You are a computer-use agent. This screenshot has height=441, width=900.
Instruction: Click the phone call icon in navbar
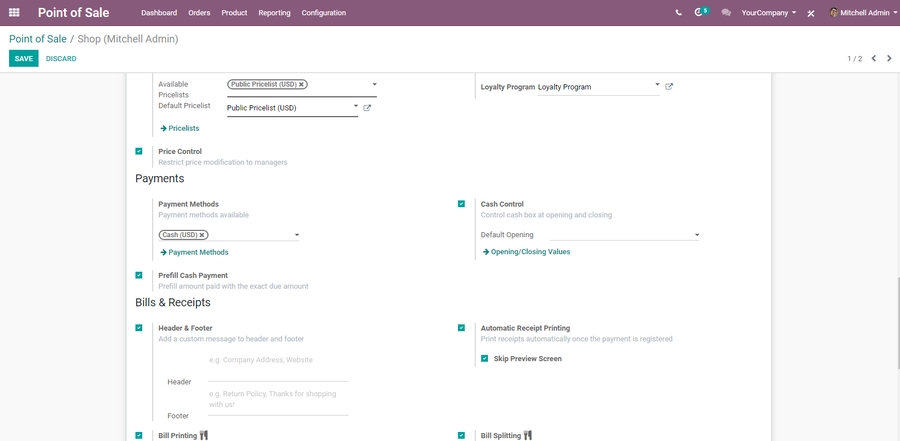pos(679,13)
